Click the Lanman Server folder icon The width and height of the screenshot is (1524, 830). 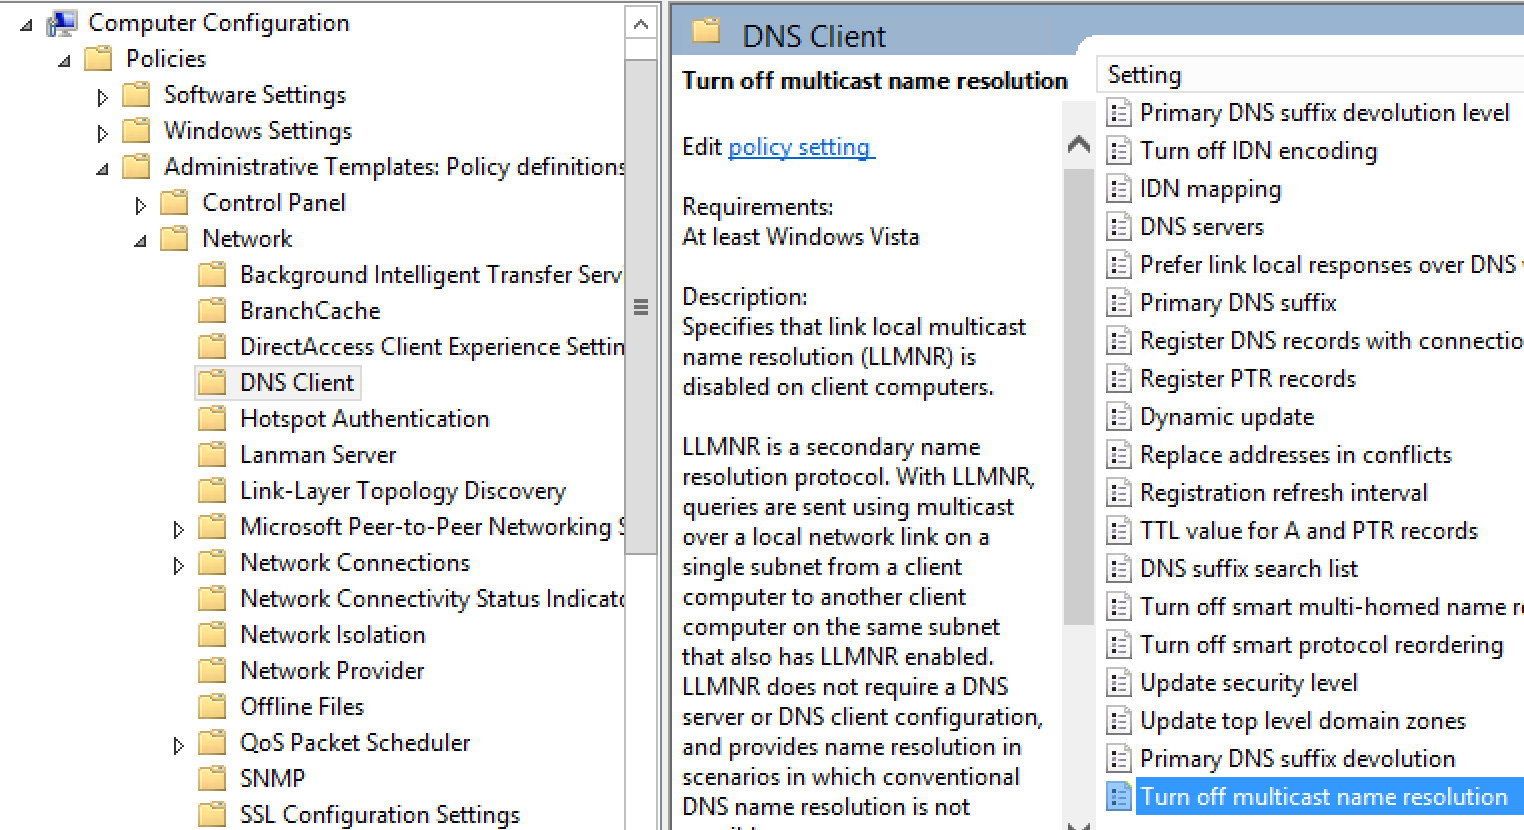pos(212,455)
